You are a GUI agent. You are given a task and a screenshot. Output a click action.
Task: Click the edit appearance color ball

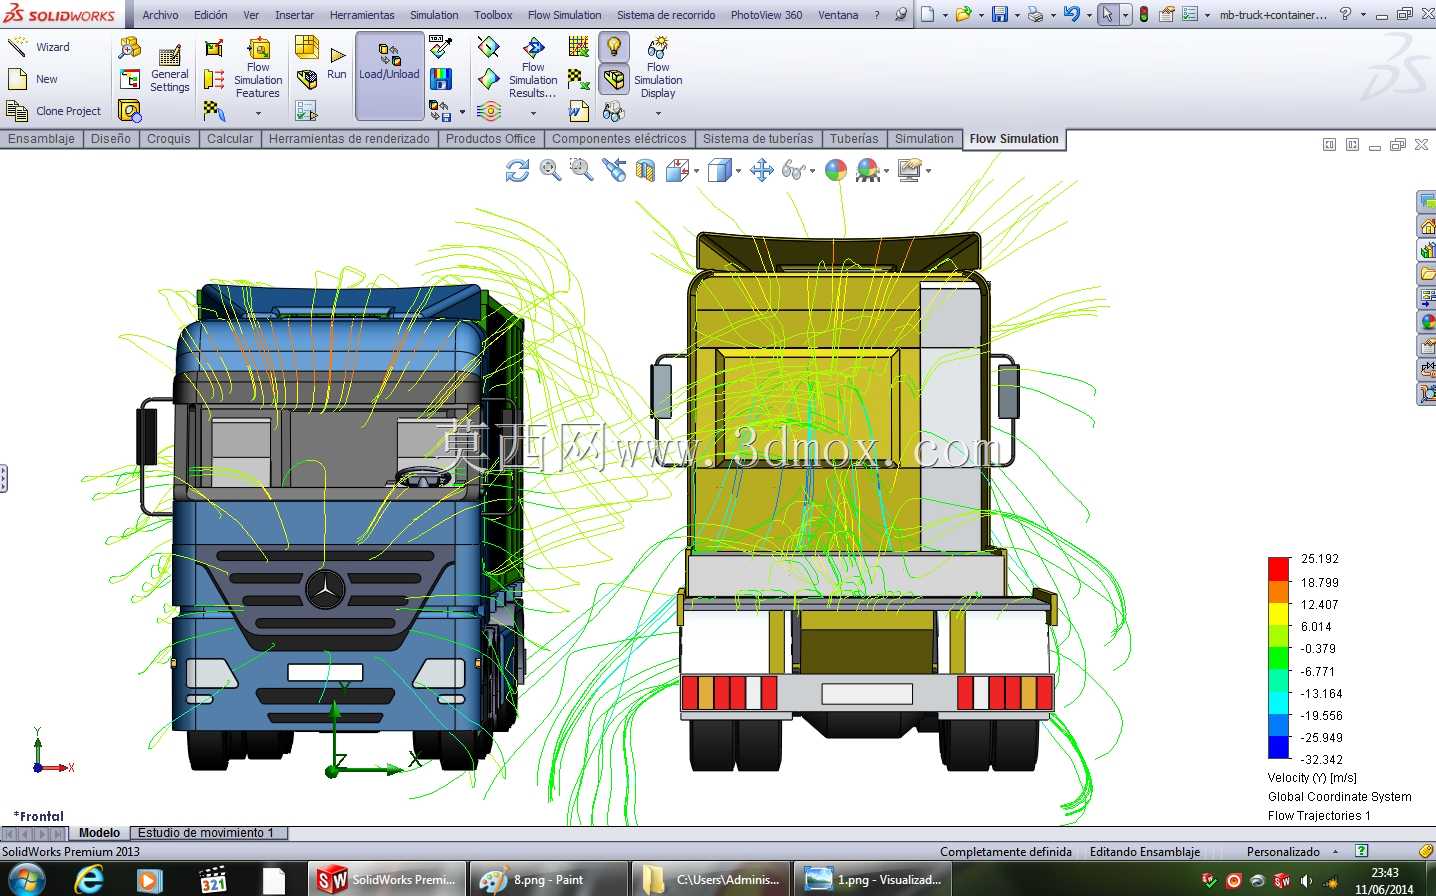pos(836,171)
